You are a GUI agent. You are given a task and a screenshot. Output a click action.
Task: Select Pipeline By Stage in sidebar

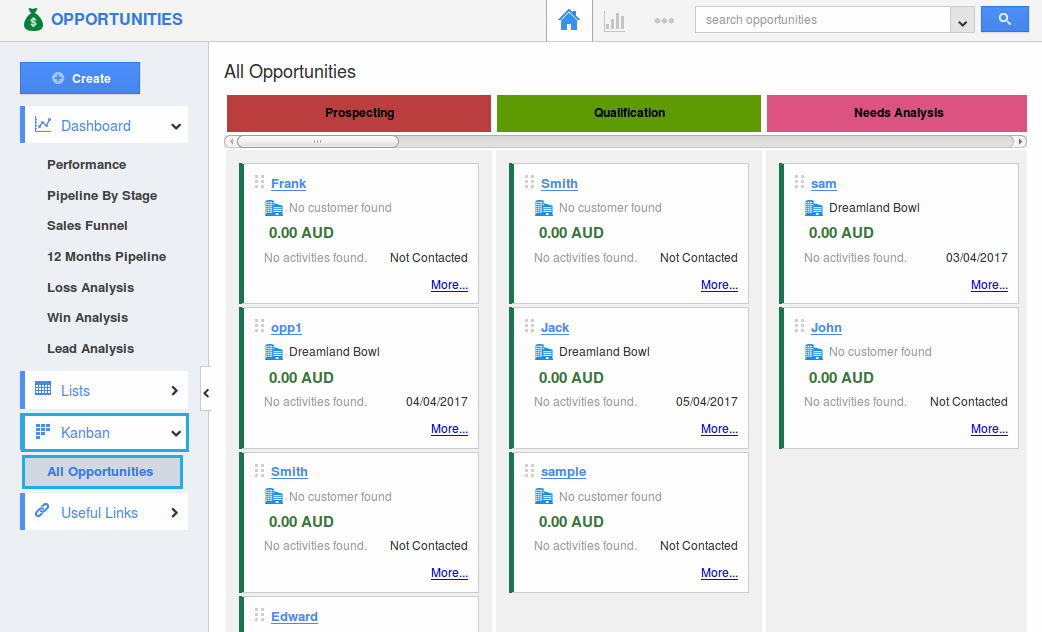click(102, 196)
